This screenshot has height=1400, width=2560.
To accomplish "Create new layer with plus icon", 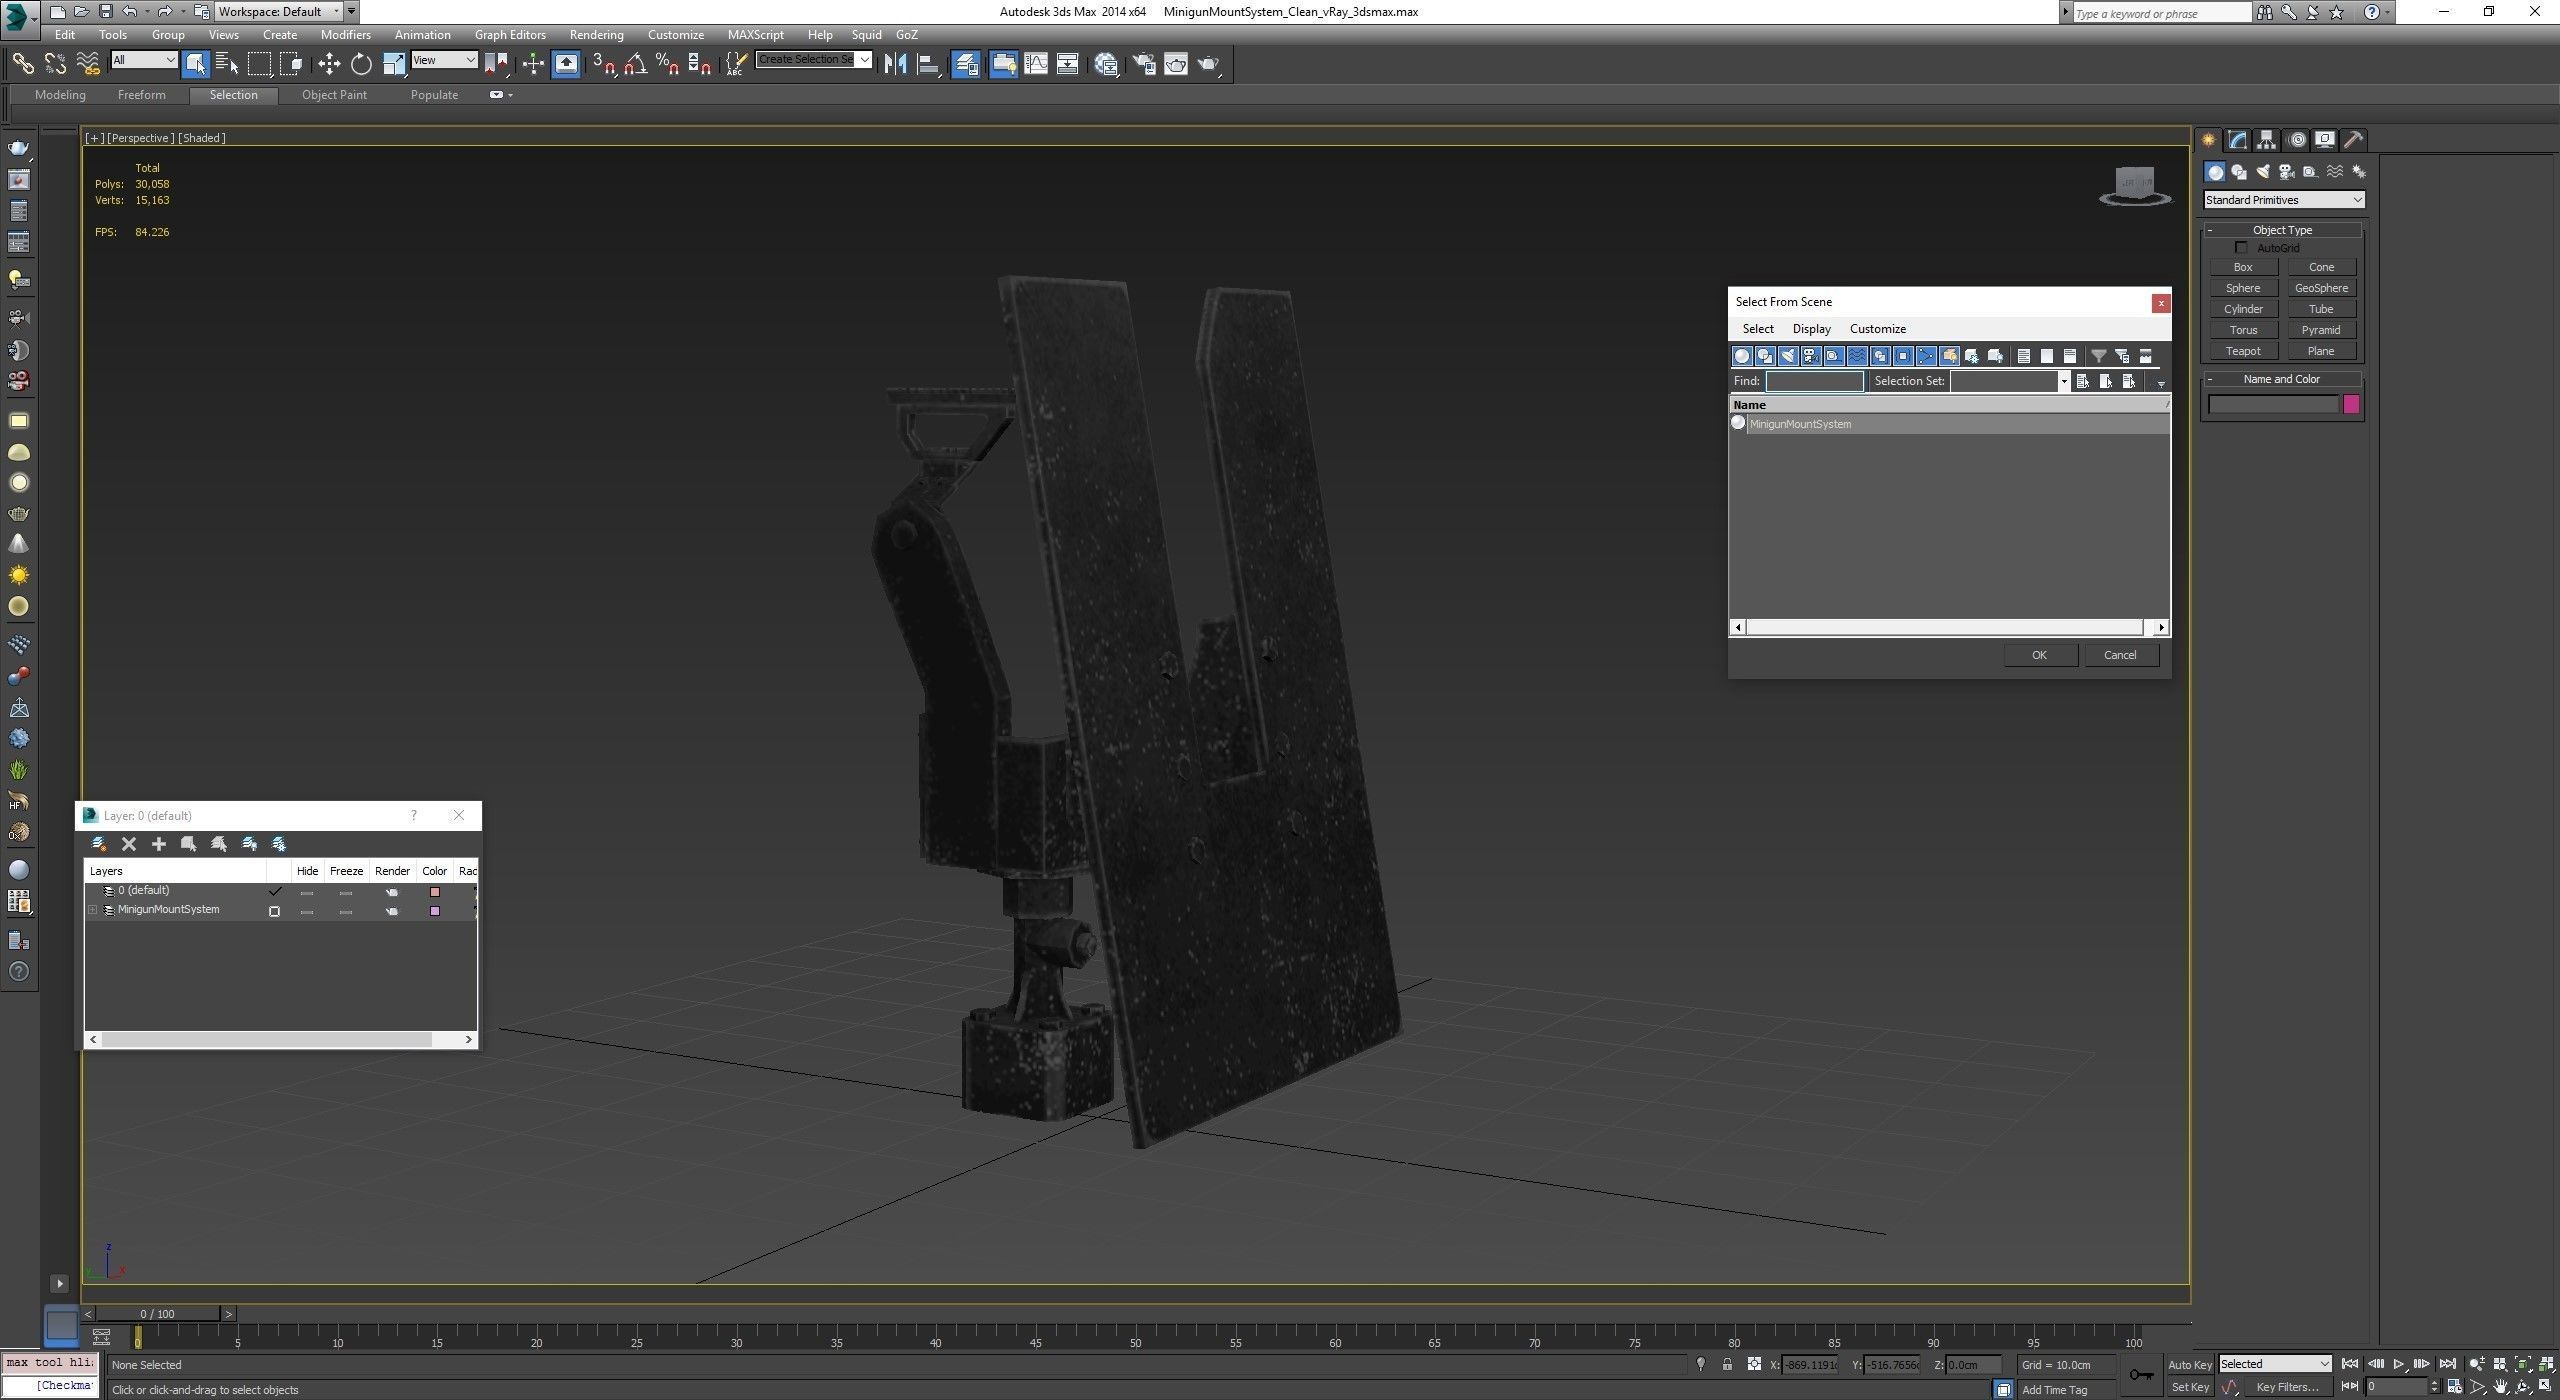I will click(x=158, y=844).
